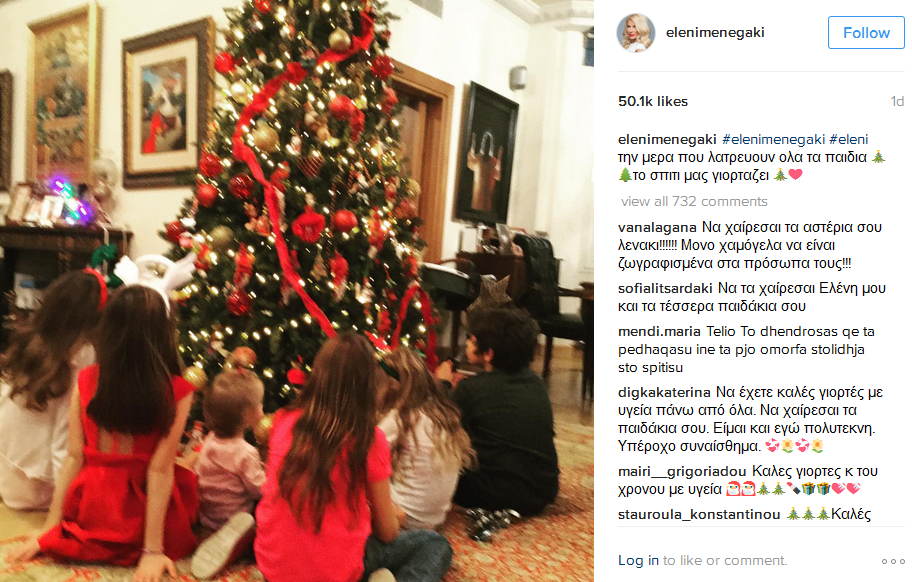Open the three-dot more options menu
This screenshot has width=912, height=582.
coord(893,561)
